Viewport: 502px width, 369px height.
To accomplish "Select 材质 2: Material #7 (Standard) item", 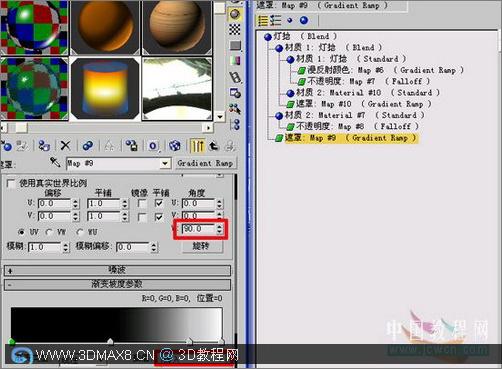I will (x=350, y=115).
